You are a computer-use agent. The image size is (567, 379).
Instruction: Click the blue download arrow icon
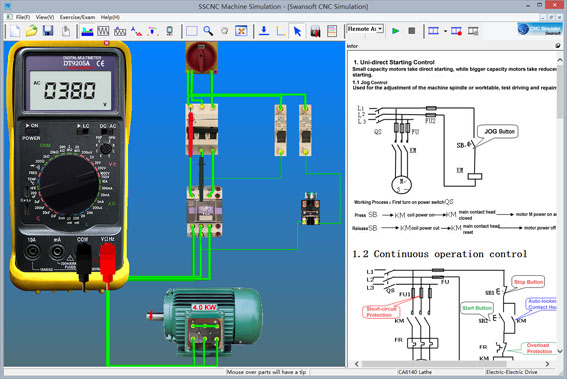(264, 31)
